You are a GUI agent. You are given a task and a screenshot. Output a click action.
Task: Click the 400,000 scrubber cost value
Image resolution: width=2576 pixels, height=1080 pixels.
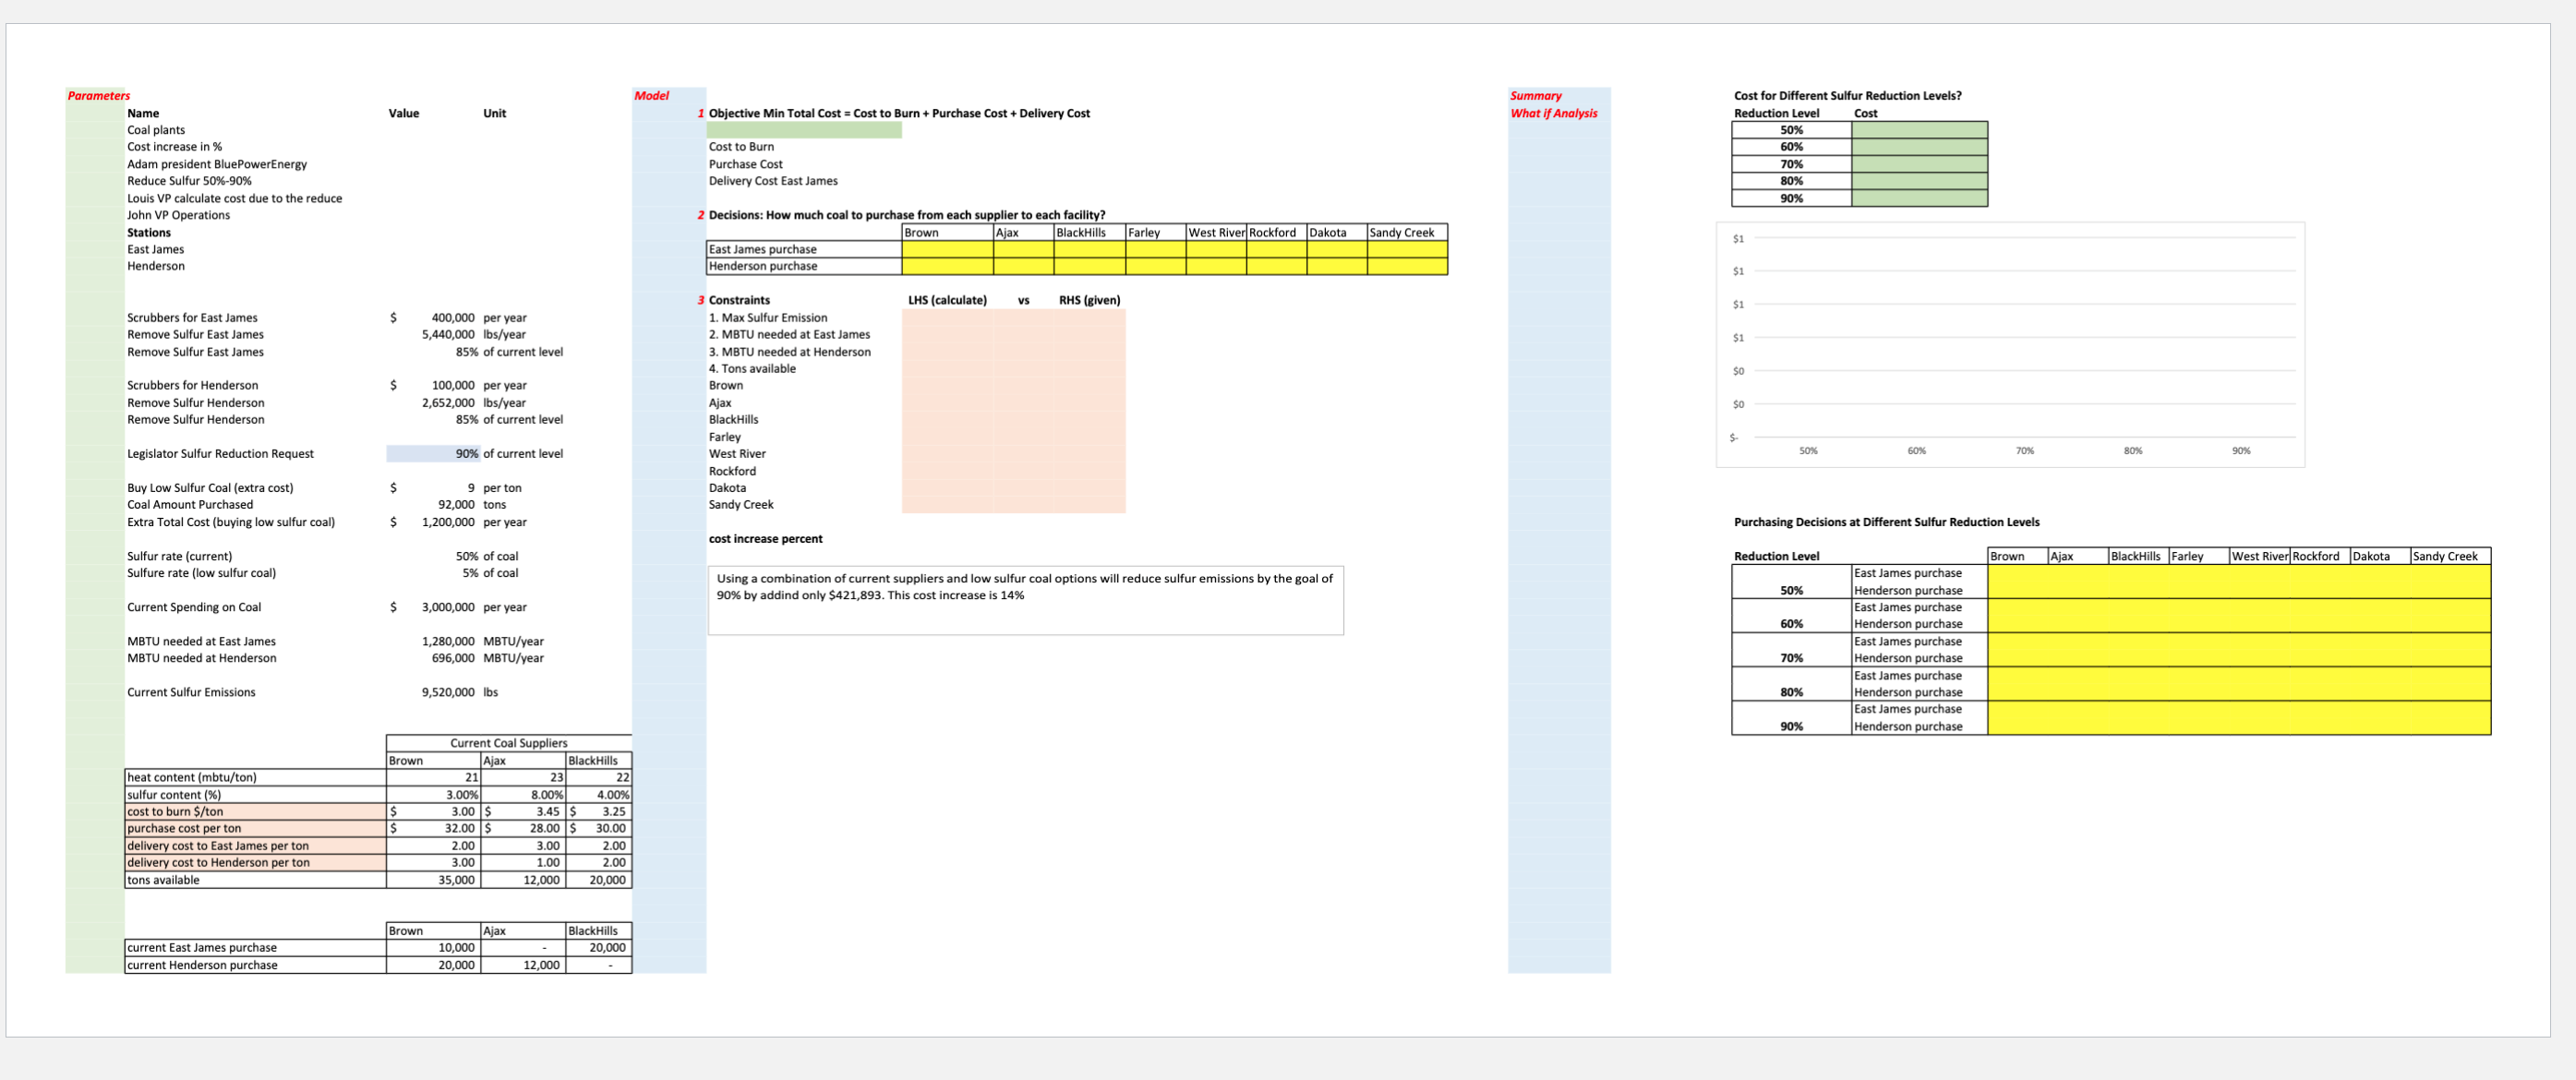452,318
